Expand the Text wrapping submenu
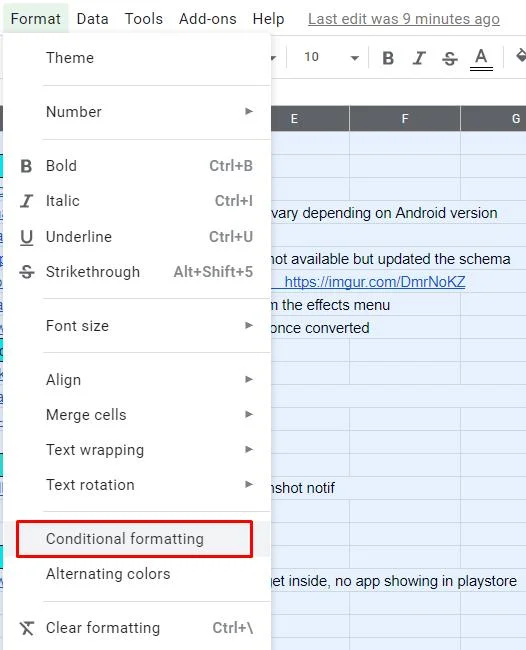 pyautogui.click(x=137, y=450)
